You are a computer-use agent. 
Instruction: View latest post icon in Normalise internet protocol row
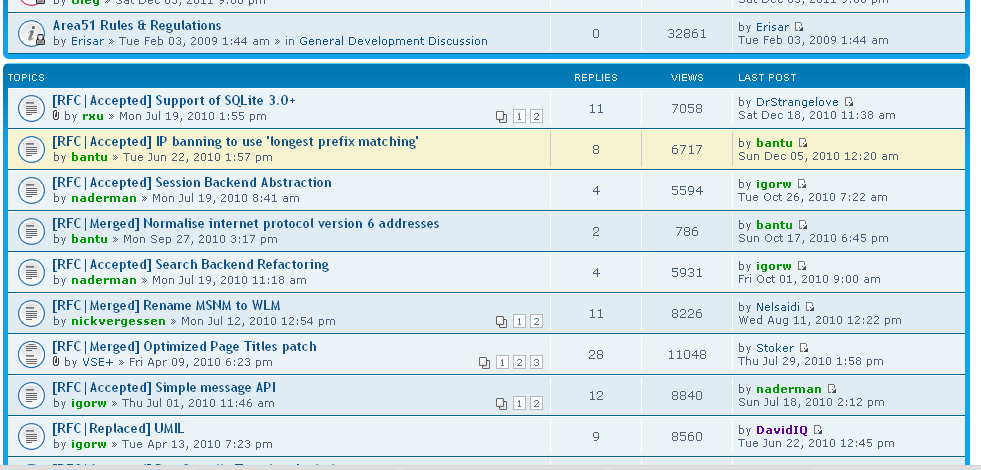(803, 225)
